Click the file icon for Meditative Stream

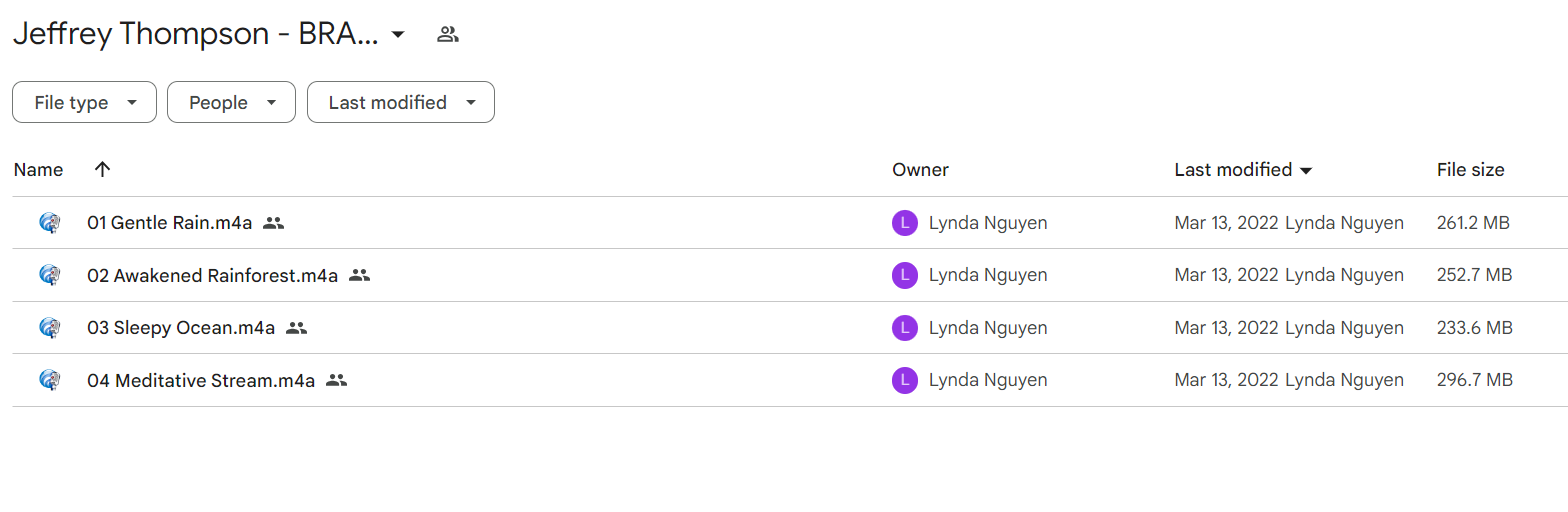point(50,380)
